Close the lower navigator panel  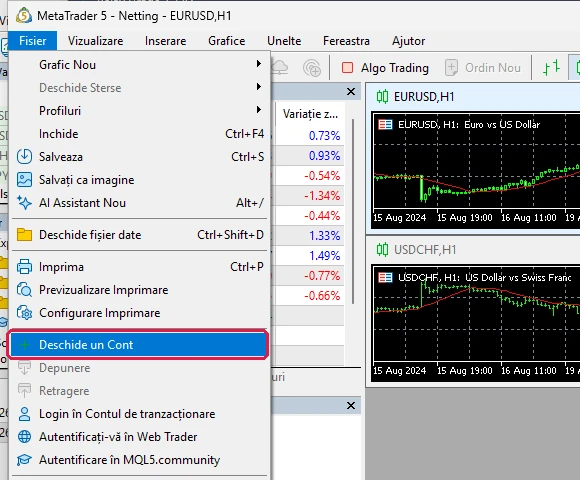pos(351,406)
